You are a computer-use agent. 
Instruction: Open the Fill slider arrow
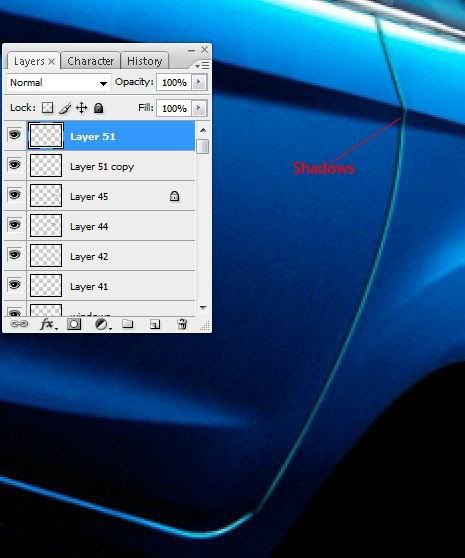coord(199,108)
